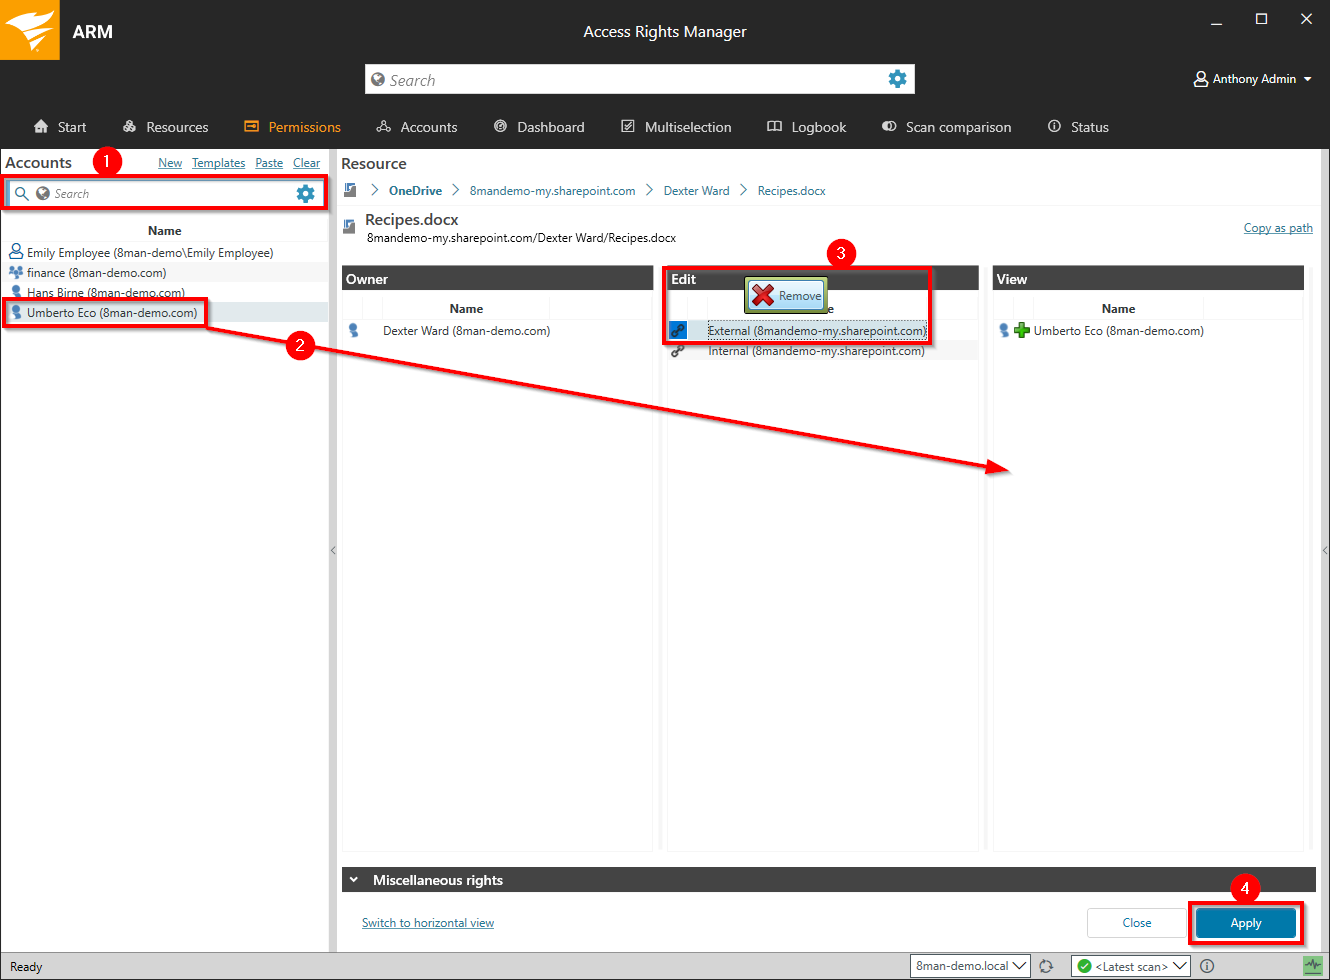Click the green plus icon beside Umberto Eco

click(1020, 330)
